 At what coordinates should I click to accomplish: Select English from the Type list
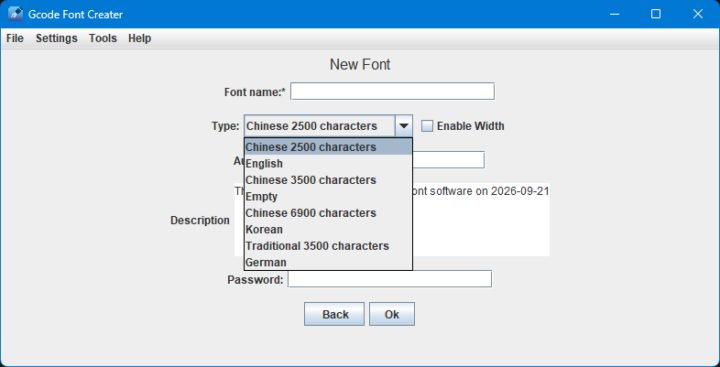(328, 164)
